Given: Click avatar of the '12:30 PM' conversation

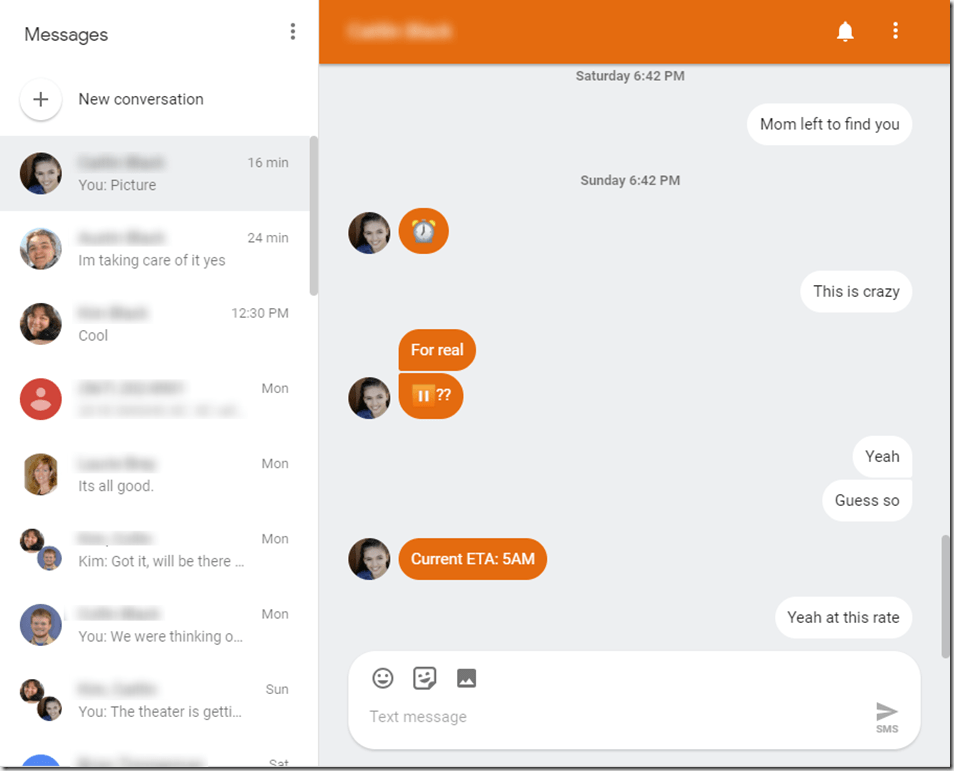Looking at the screenshot, I should pyautogui.click(x=41, y=324).
